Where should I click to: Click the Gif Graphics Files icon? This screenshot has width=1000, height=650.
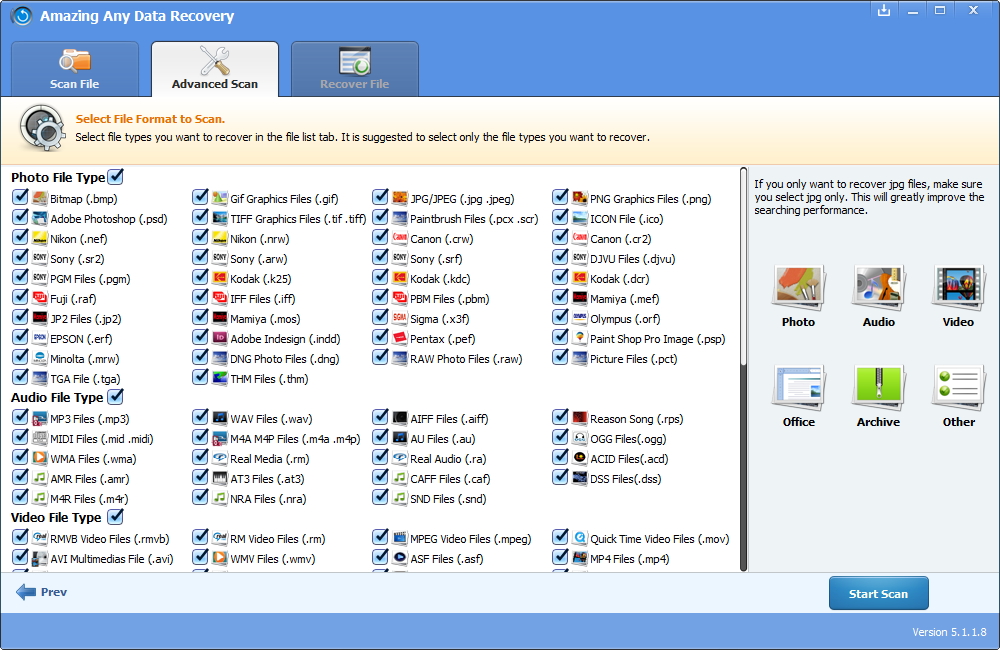(220, 198)
